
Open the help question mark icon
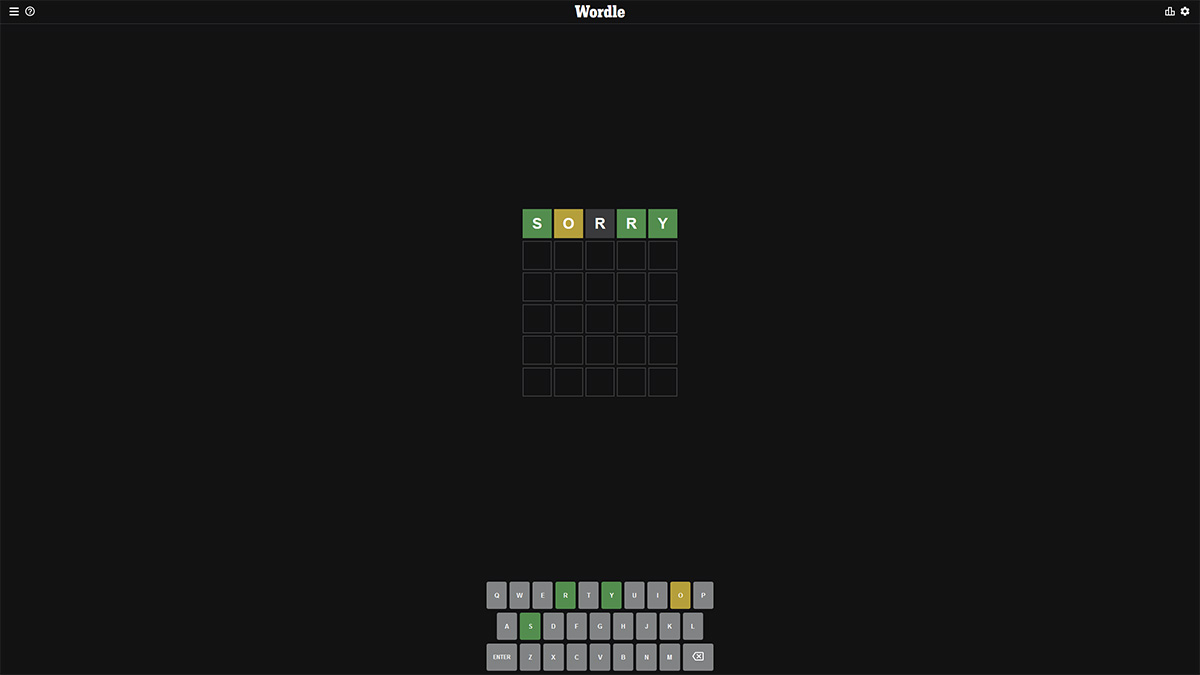(30, 12)
